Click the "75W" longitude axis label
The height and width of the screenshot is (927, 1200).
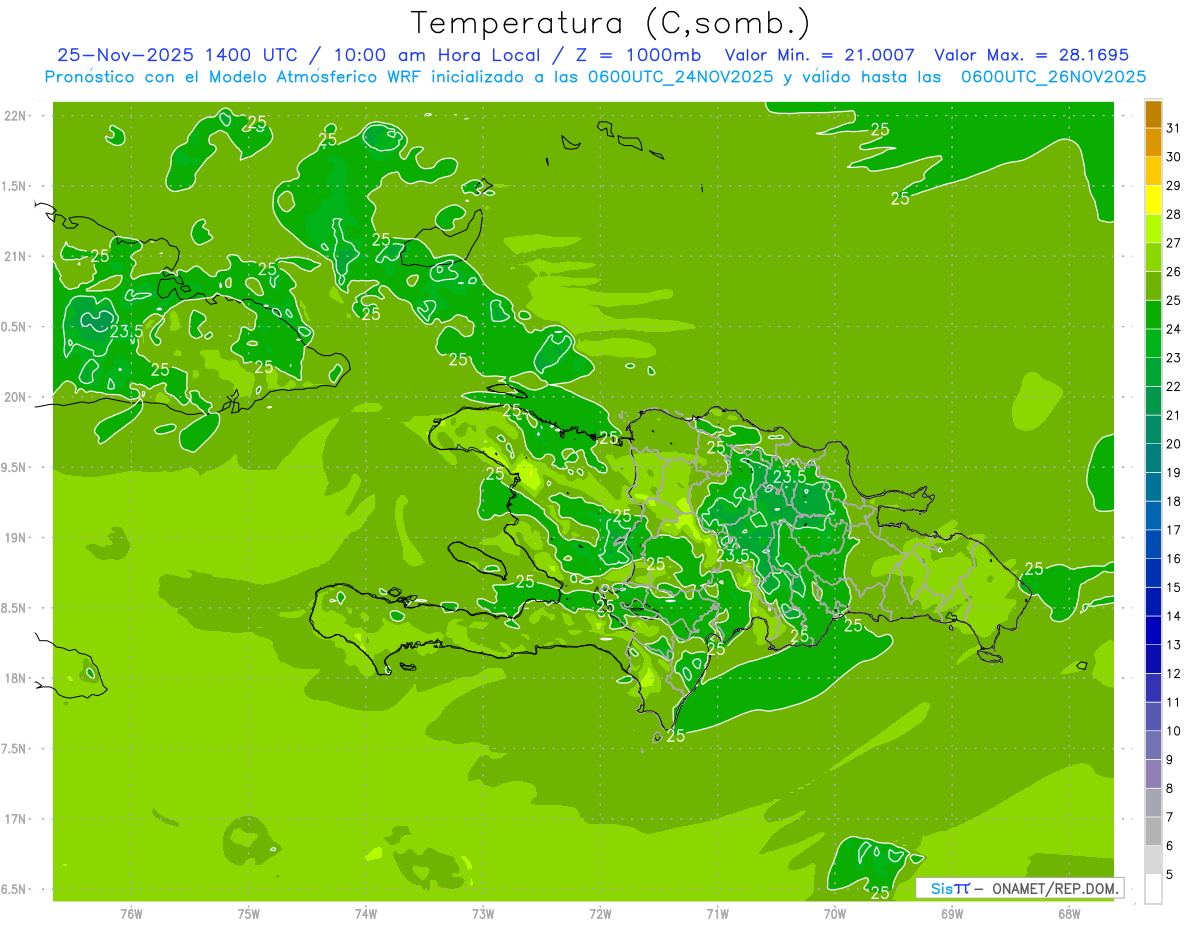[x=249, y=913]
